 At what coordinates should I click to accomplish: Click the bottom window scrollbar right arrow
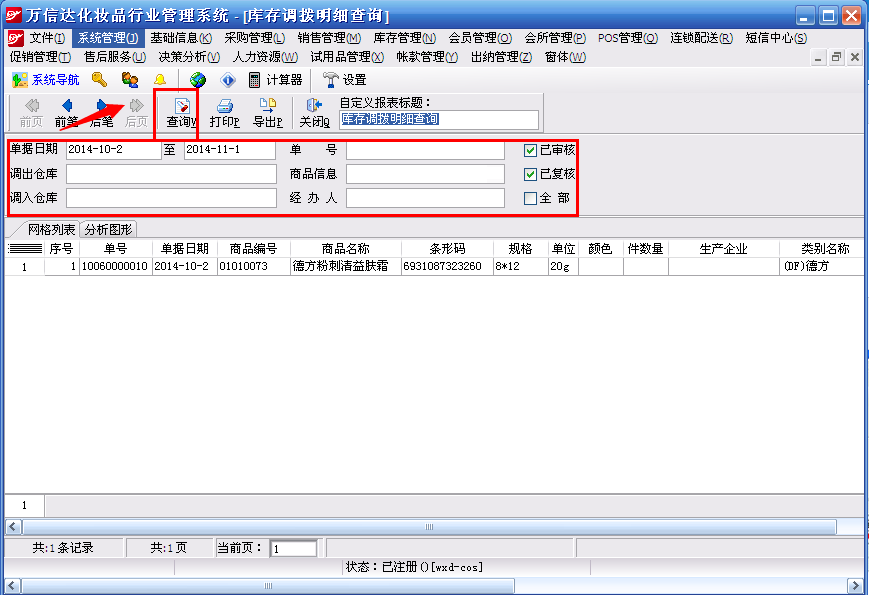[x=855, y=586]
